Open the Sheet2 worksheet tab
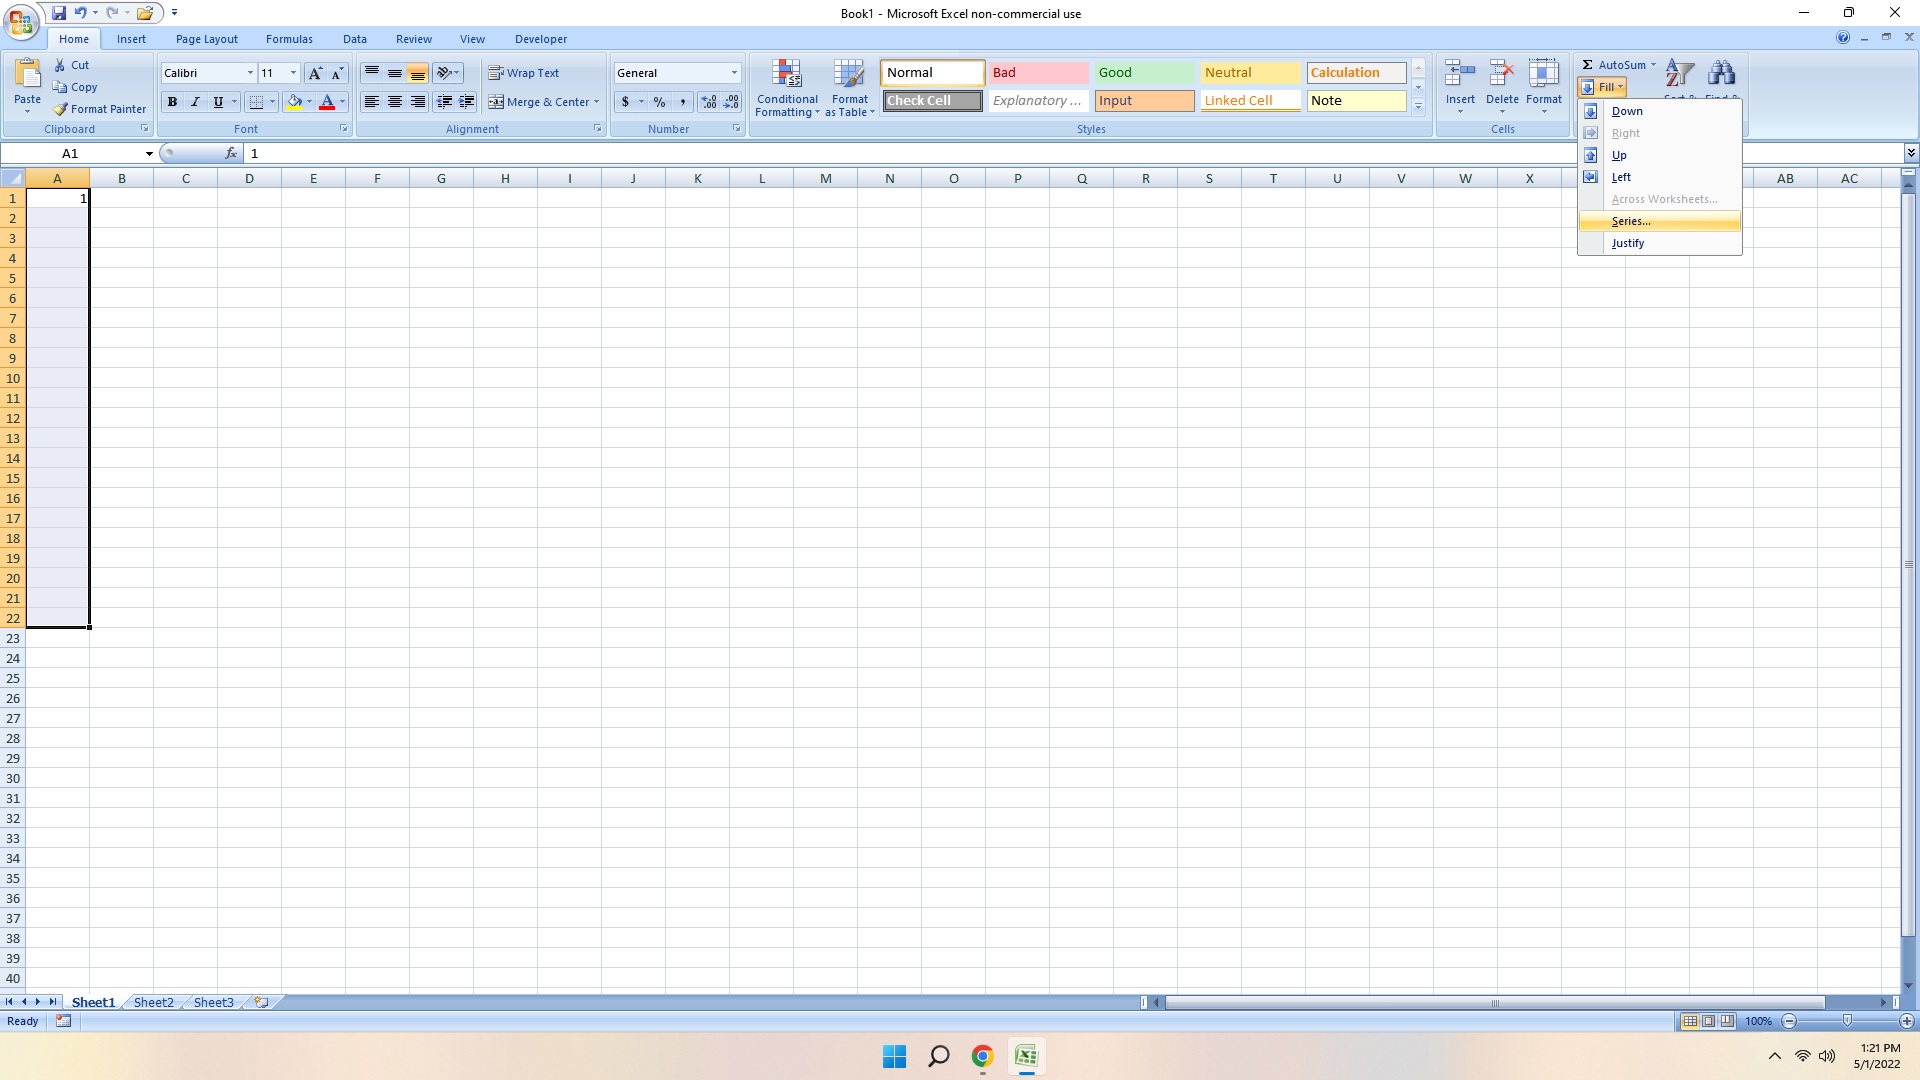The height and width of the screenshot is (1080, 1920). pos(153,1002)
